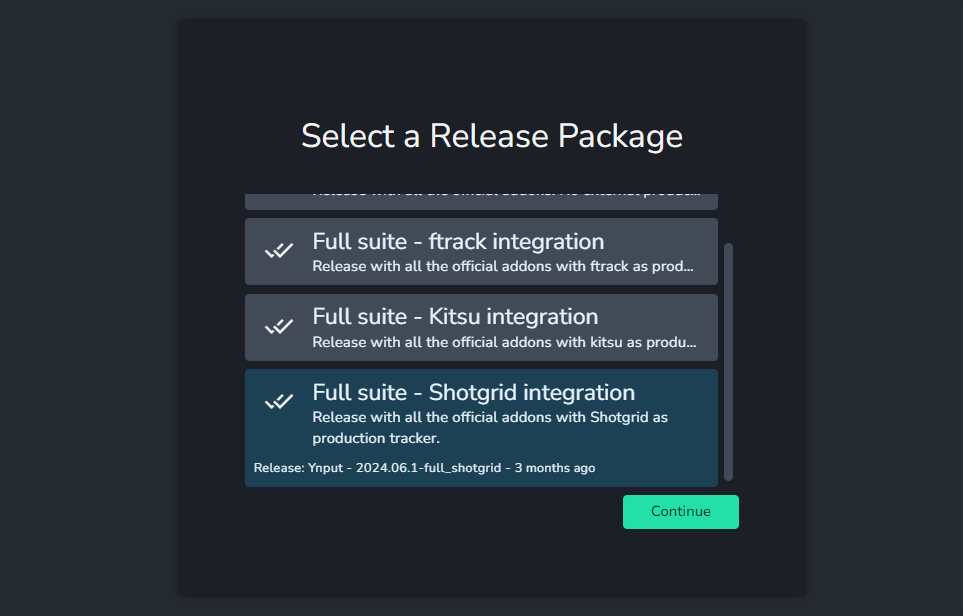Select the Full suite - ftrack integration package
The height and width of the screenshot is (616, 963).
[x=481, y=251]
